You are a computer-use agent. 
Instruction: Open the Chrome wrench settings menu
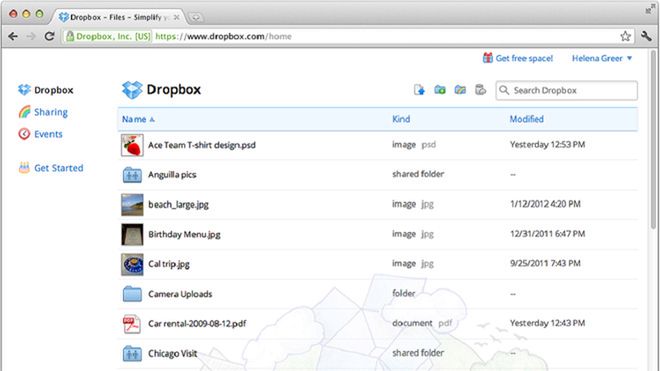pyautogui.click(x=646, y=36)
